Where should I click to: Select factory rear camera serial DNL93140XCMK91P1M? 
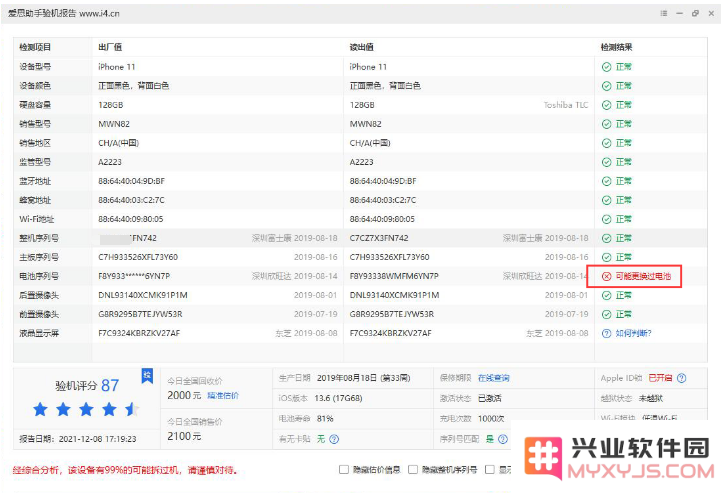click(143, 295)
